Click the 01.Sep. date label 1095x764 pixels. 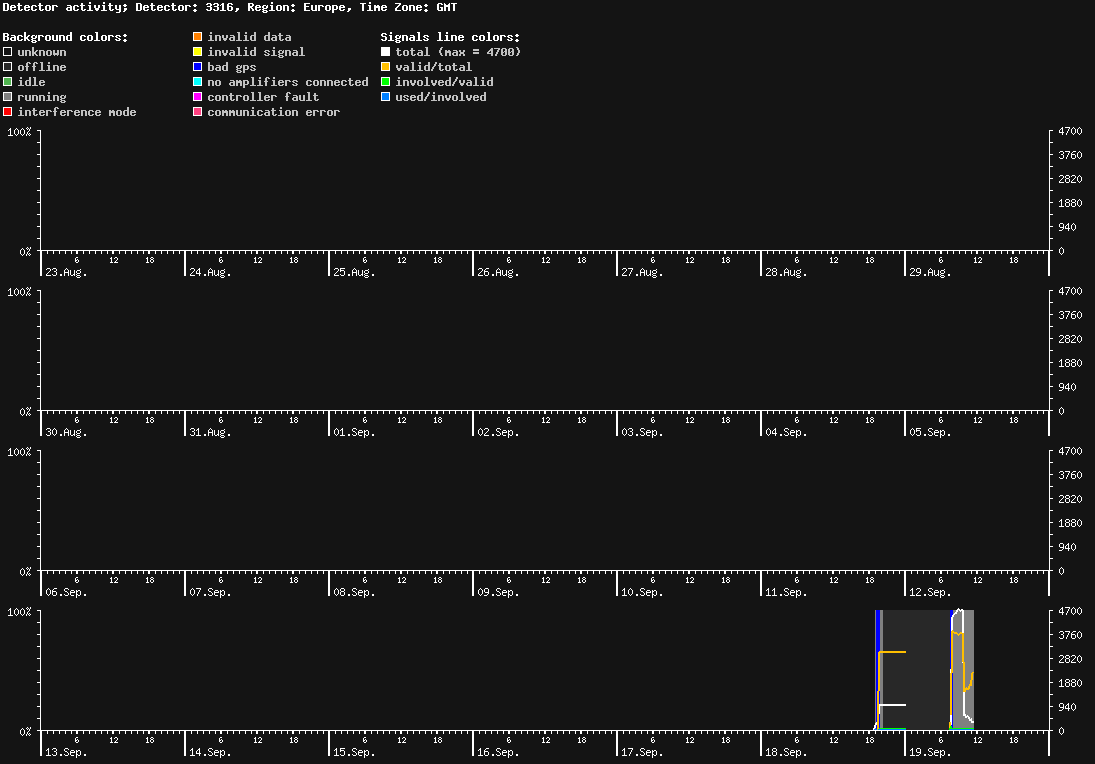[354, 432]
